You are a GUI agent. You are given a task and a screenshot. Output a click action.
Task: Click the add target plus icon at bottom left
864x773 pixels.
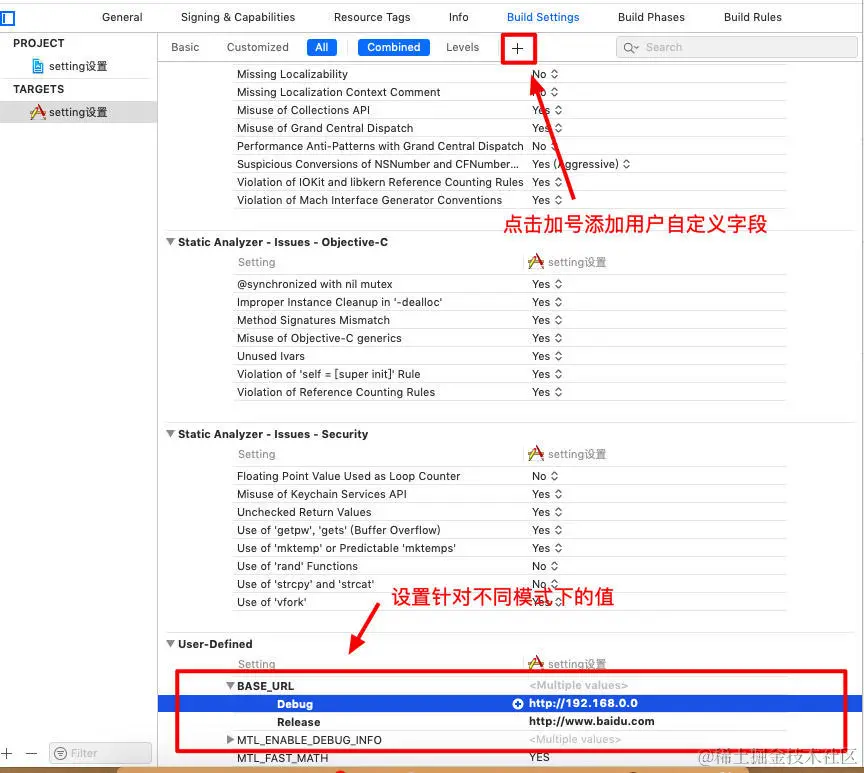7,753
